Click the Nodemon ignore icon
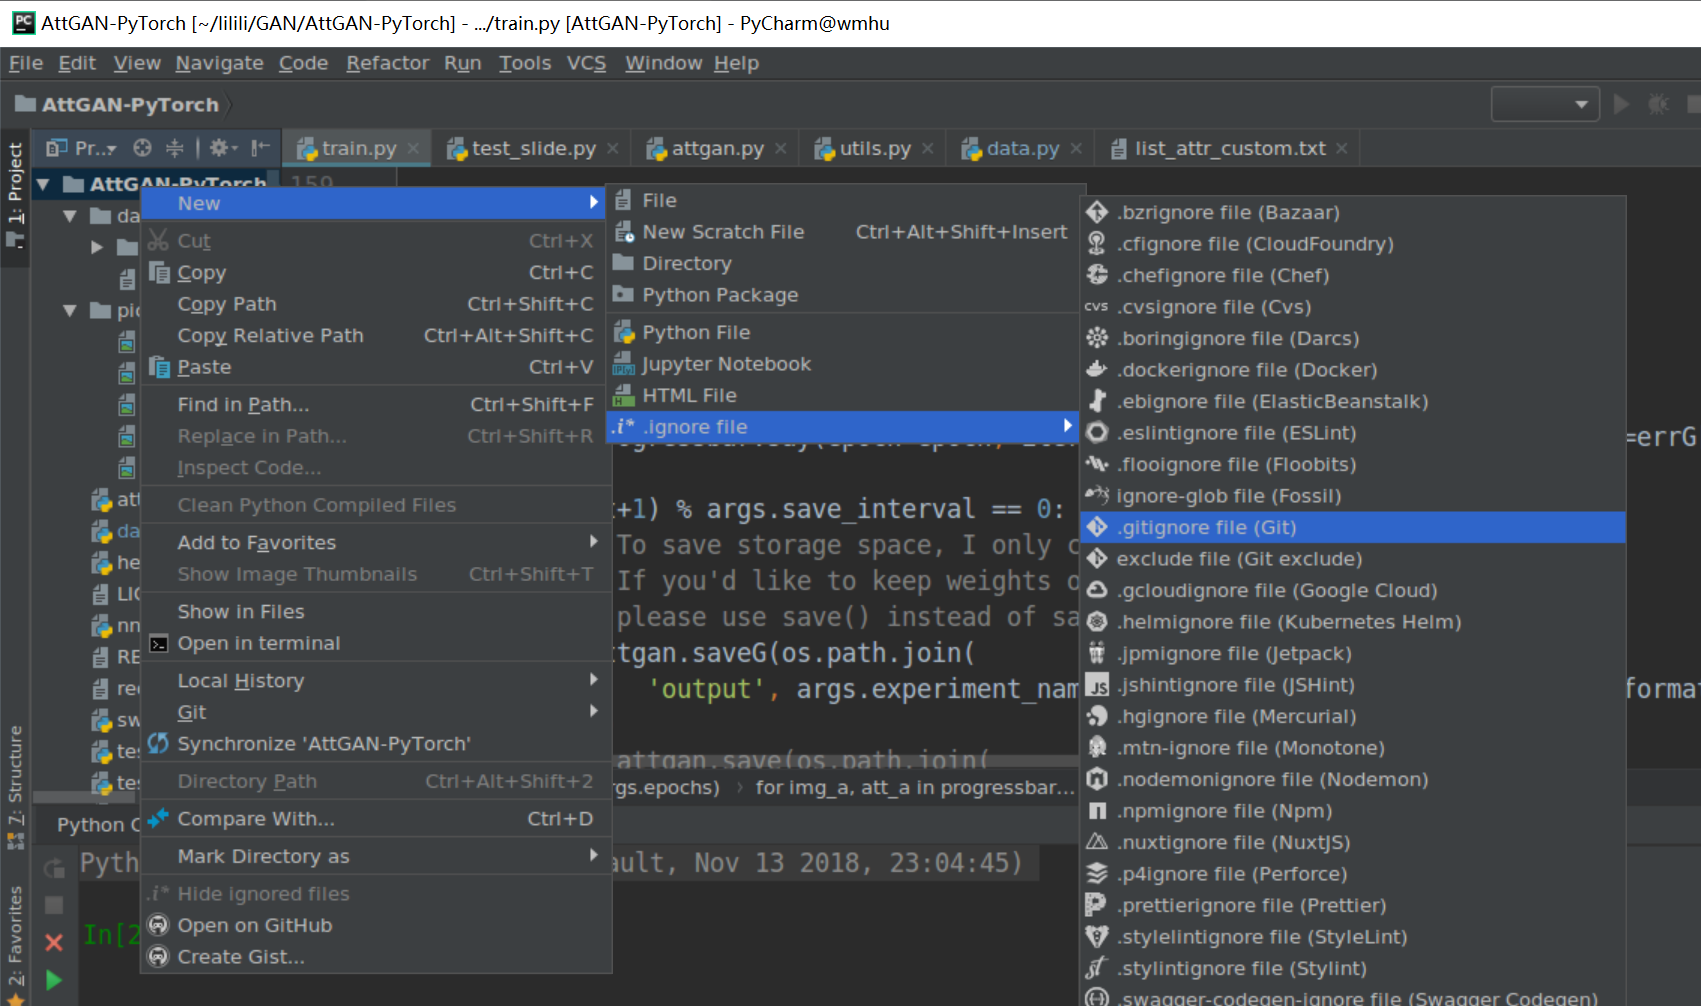This screenshot has height=1006, width=1701. tap(1097, 779)
